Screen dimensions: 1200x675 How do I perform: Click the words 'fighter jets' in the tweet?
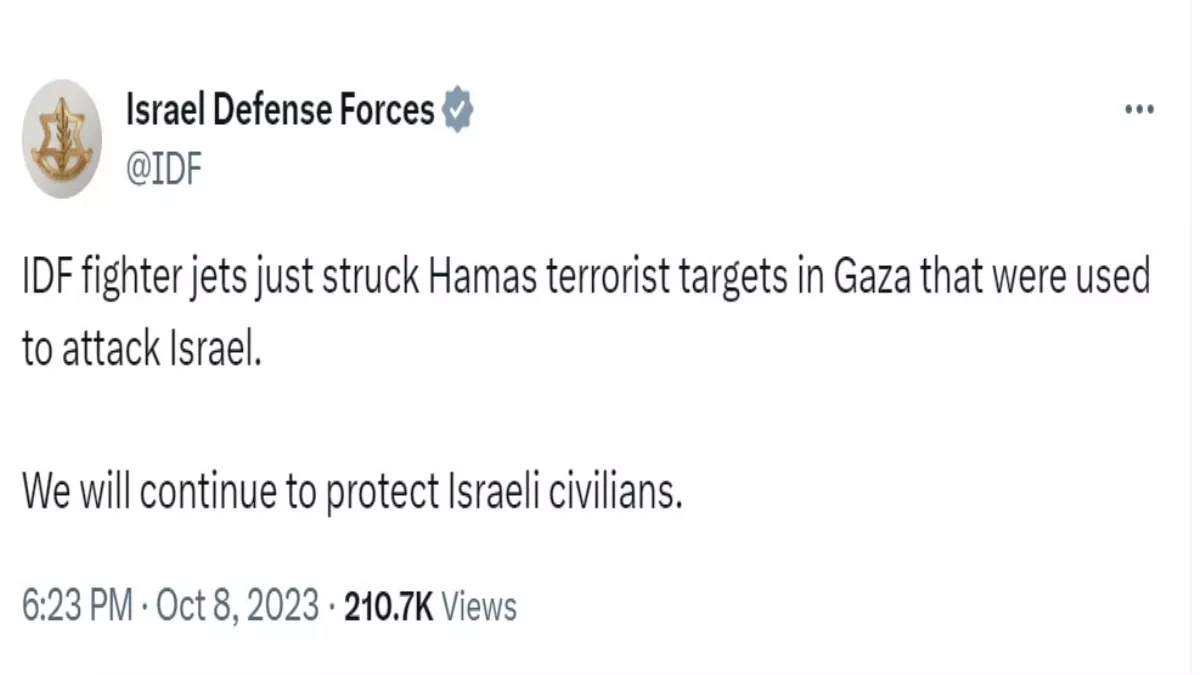(170, 279)
